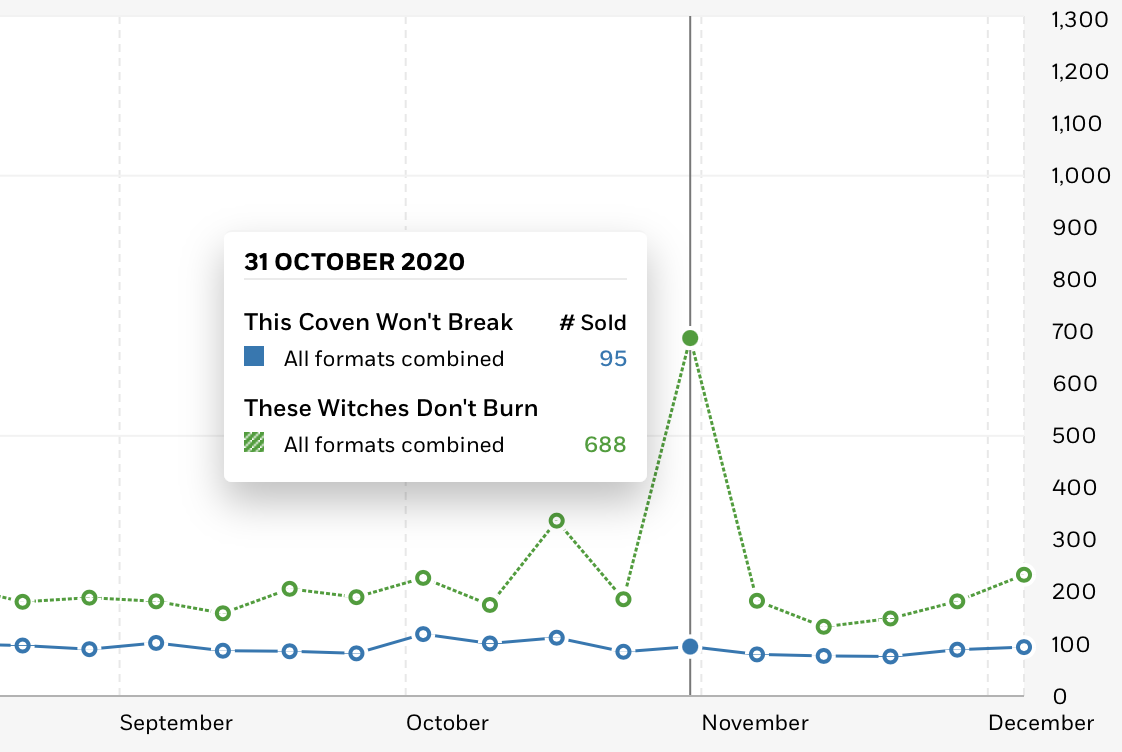This screenshot has width=1122, height=752.
Task: Click the December x-axis label
Action: coord(1040,723)
